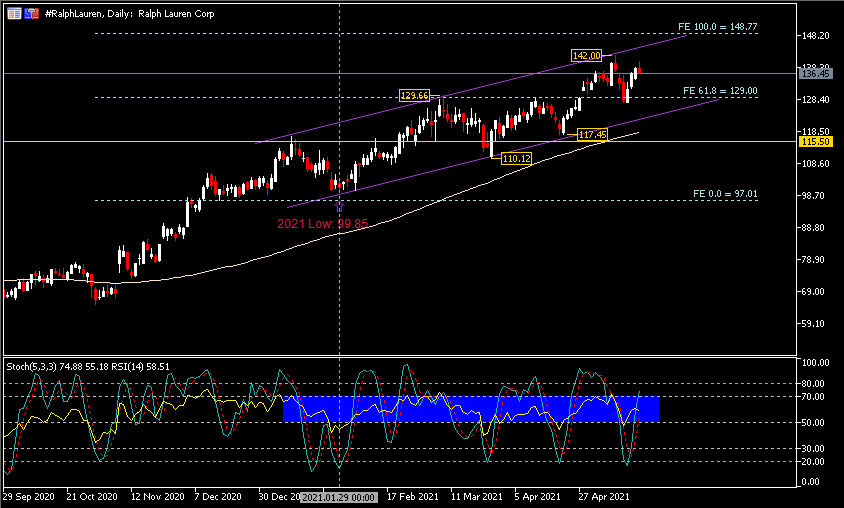This screenshot has height=508, width=844.
Task: Click the 59.10 value on price scale
Action: 813,323
